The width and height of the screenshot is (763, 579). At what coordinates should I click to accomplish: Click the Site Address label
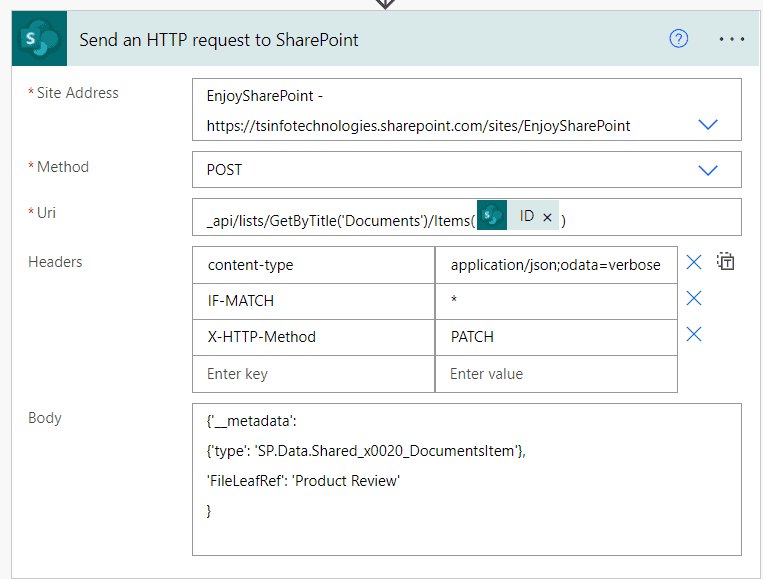click(x=77, y=92)
